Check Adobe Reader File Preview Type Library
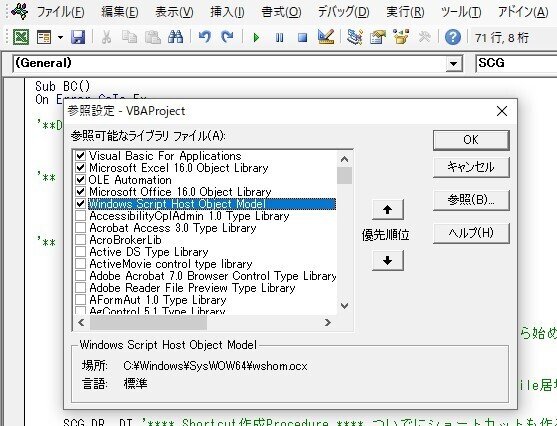 [x=81, y=288]
